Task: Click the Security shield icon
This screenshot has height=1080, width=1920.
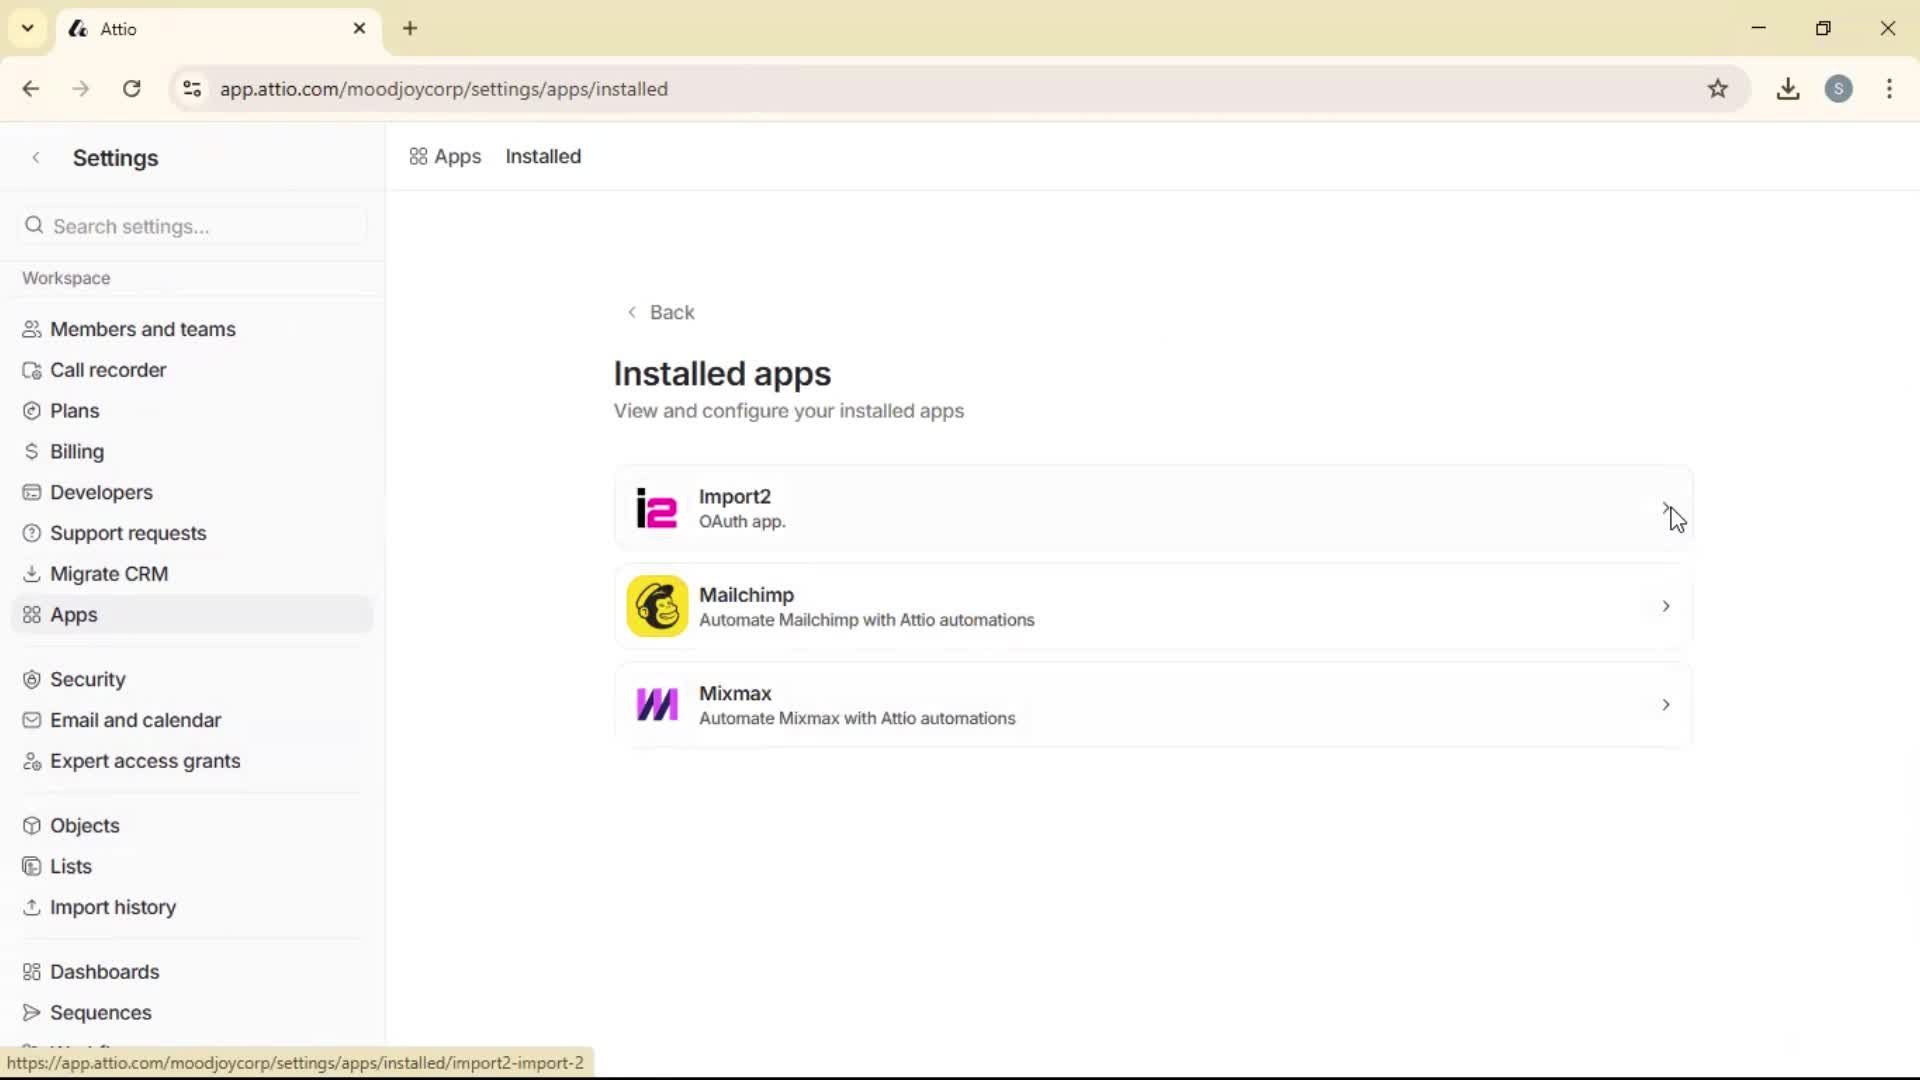Action: tap(32, 679)
